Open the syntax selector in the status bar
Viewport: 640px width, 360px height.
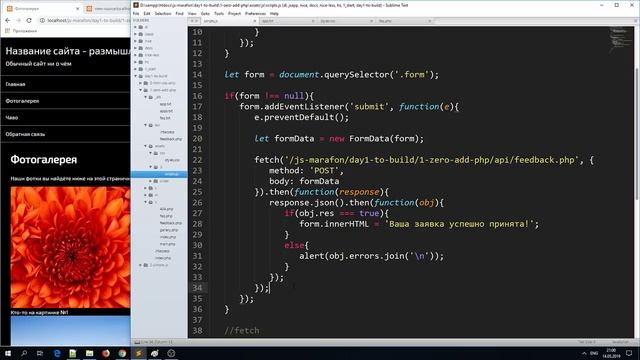click(x=620, y=342)
